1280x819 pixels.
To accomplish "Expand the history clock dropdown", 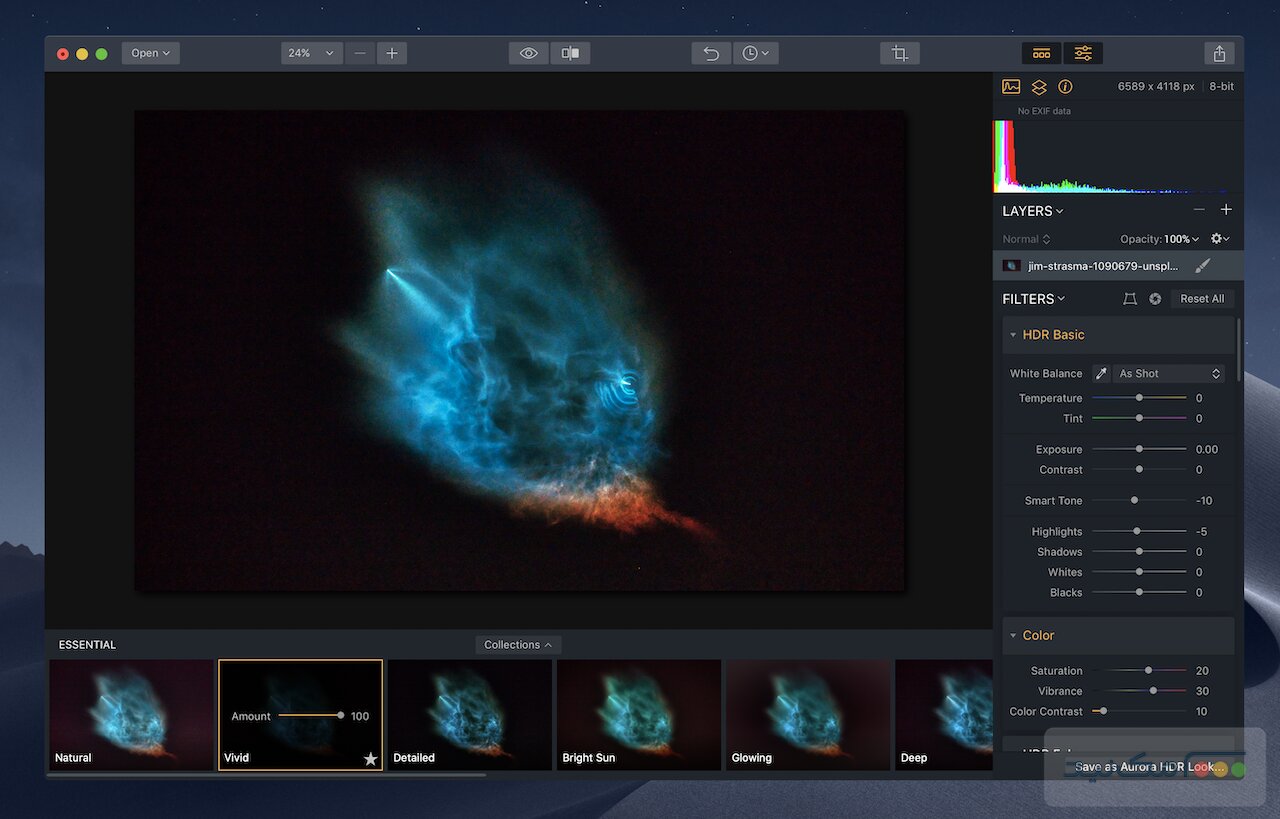I will coord(756,52).
